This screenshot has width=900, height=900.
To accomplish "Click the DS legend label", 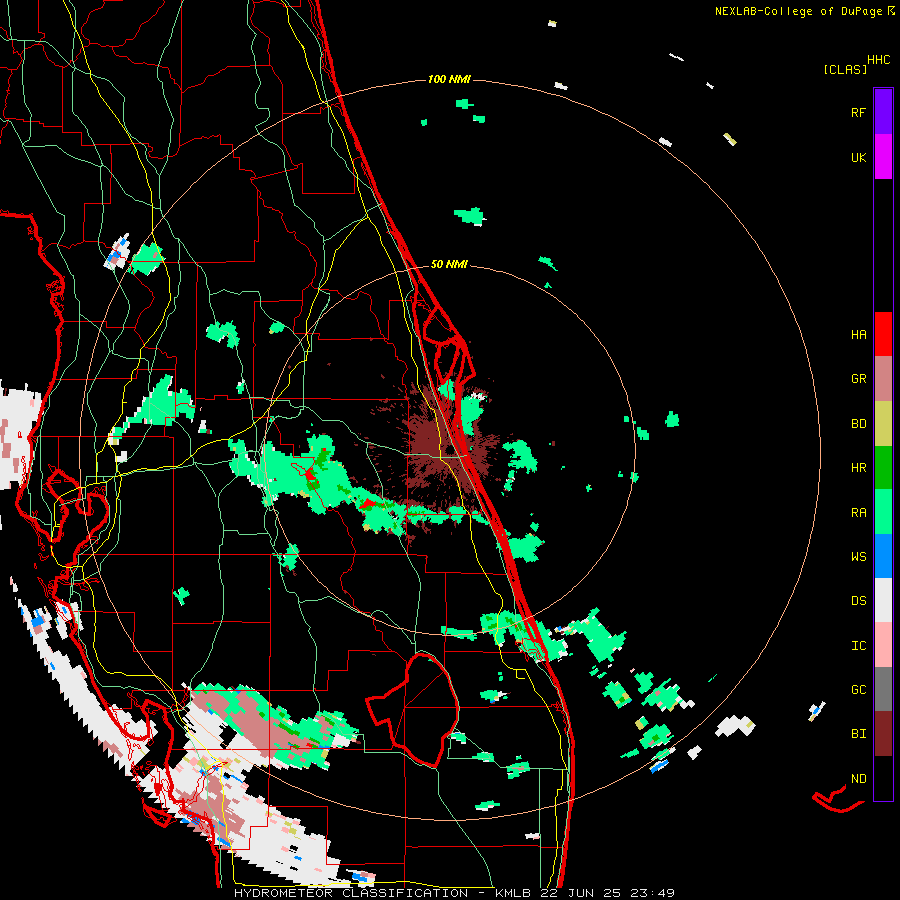I will pyautogui.click(x=858, y=601).
